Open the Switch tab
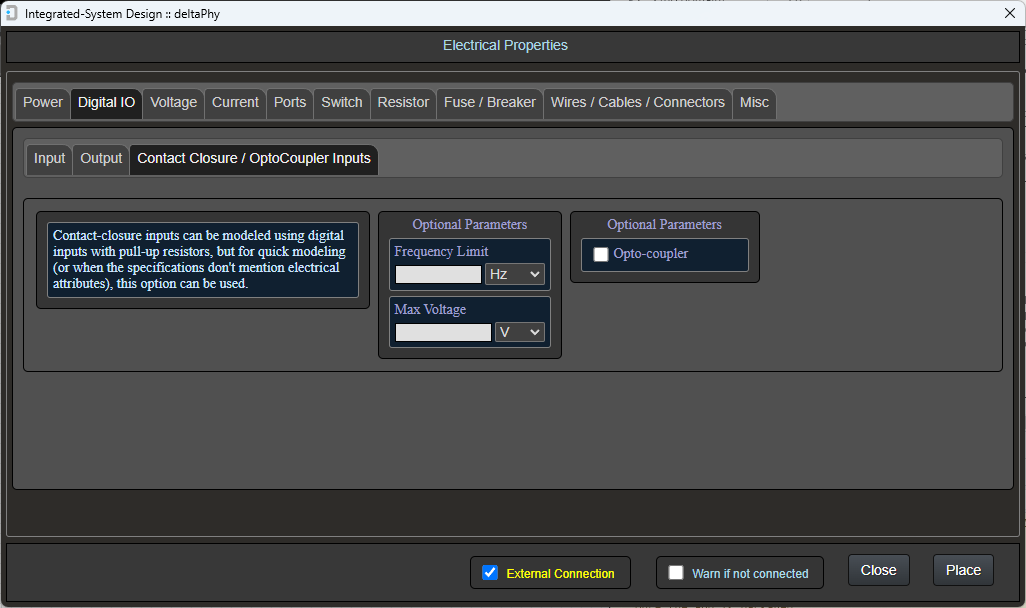Viewport: 1026px width, 608px height. tap(341, 103)
